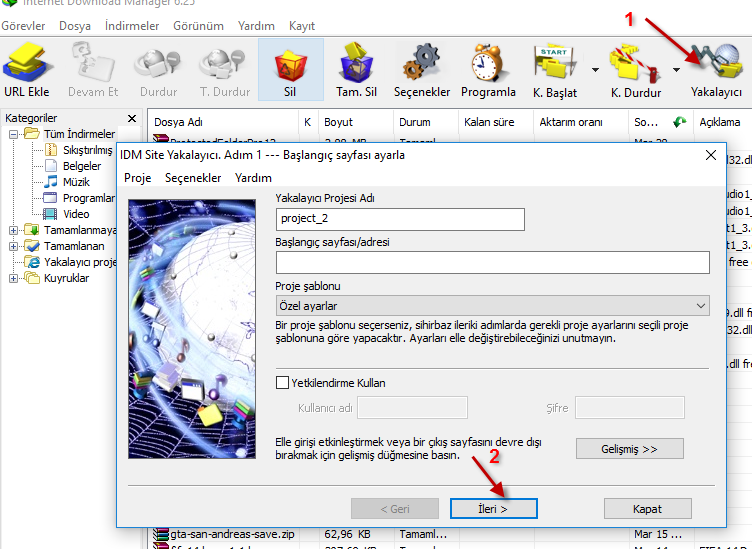The width and height of the screenshot is (752, 549).
Task: Click the Kapat button
Action: 647,509
